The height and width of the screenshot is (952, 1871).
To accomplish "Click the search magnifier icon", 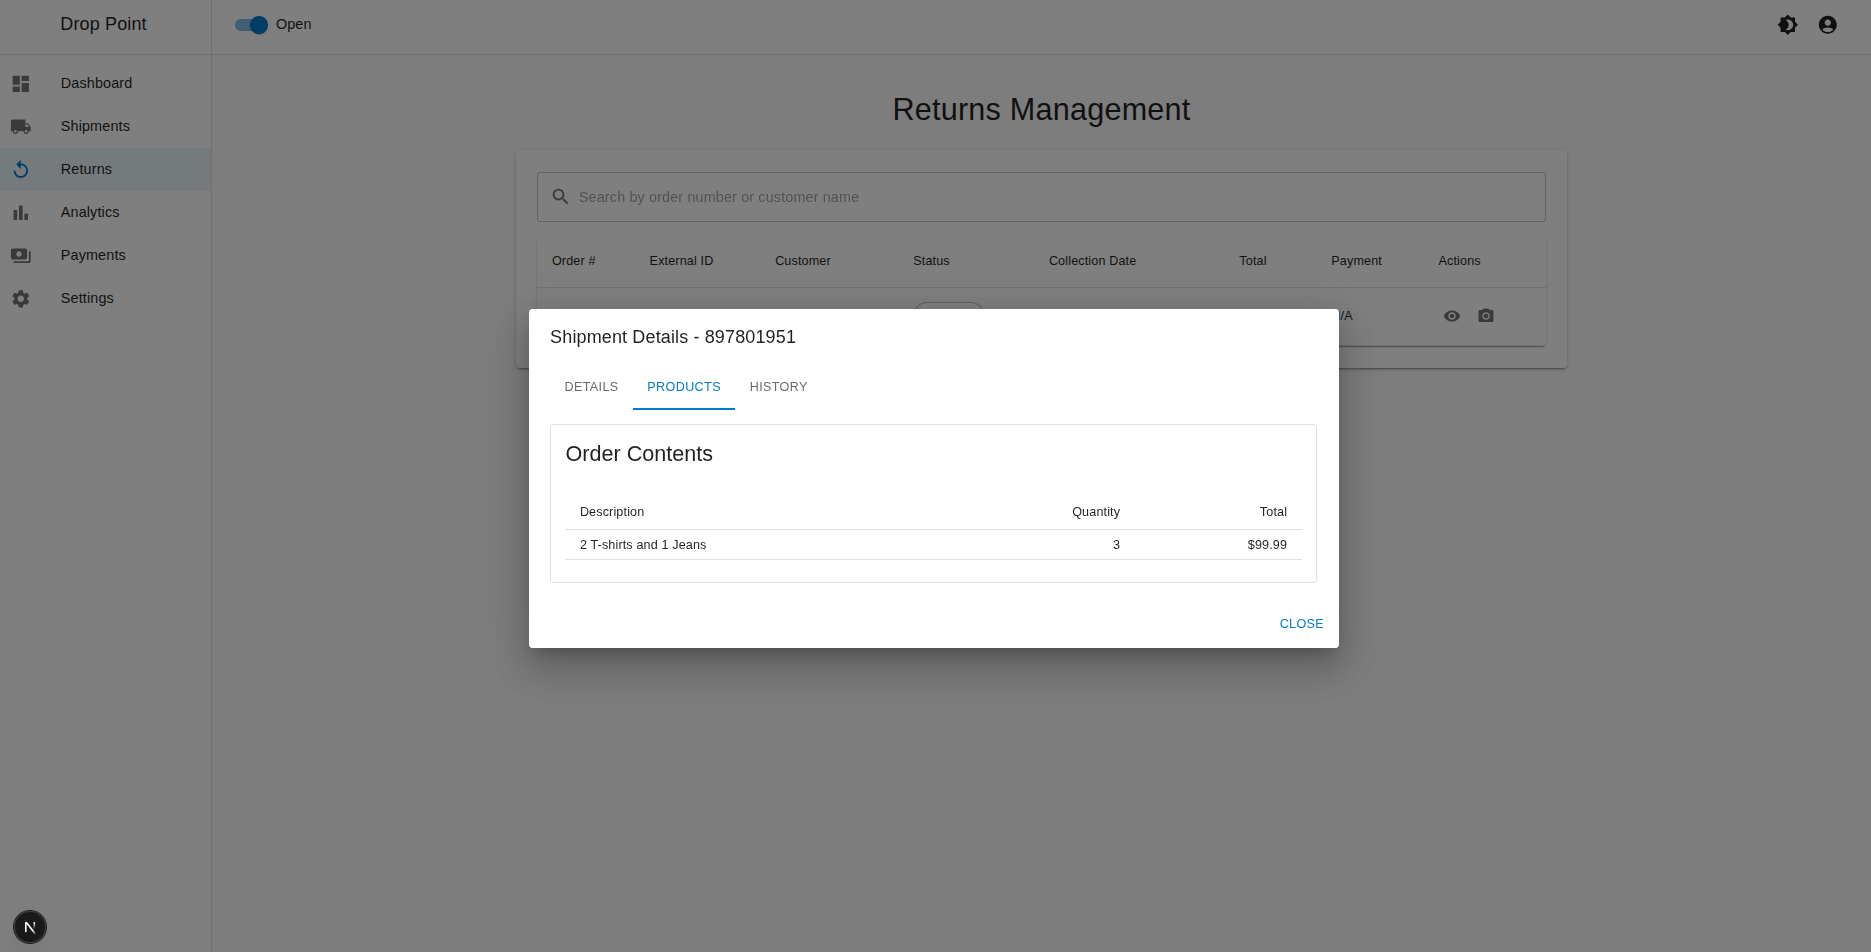I will pos(560,197).
